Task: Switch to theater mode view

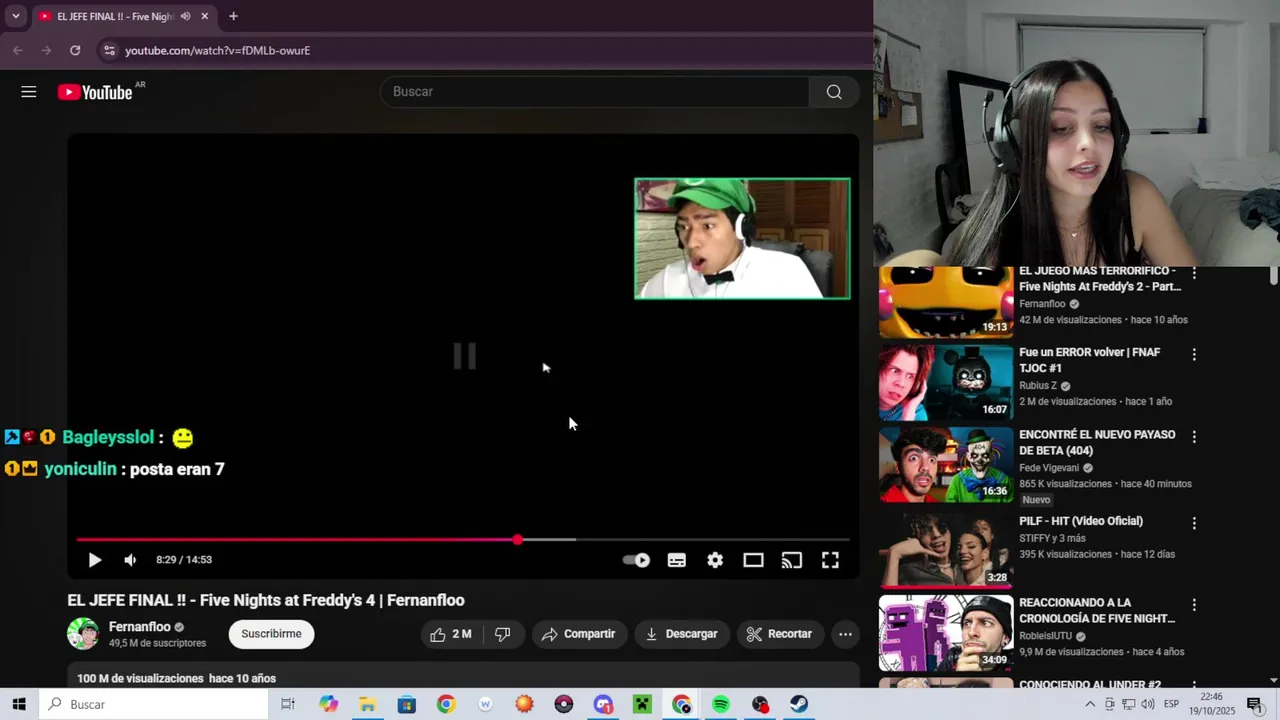Action: (753, 560)
